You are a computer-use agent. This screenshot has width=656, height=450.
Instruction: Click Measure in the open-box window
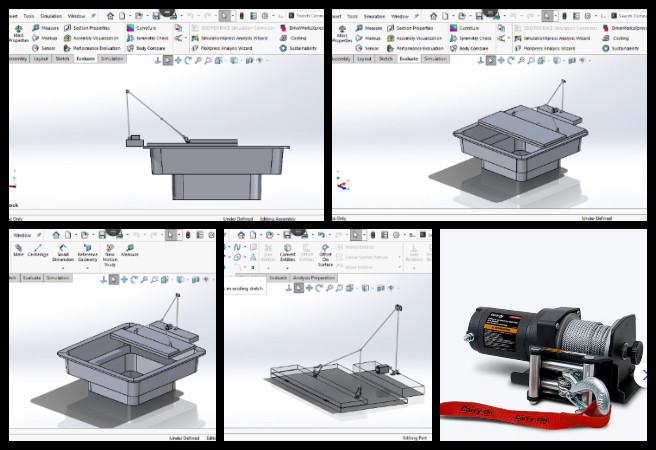[130, 250]
